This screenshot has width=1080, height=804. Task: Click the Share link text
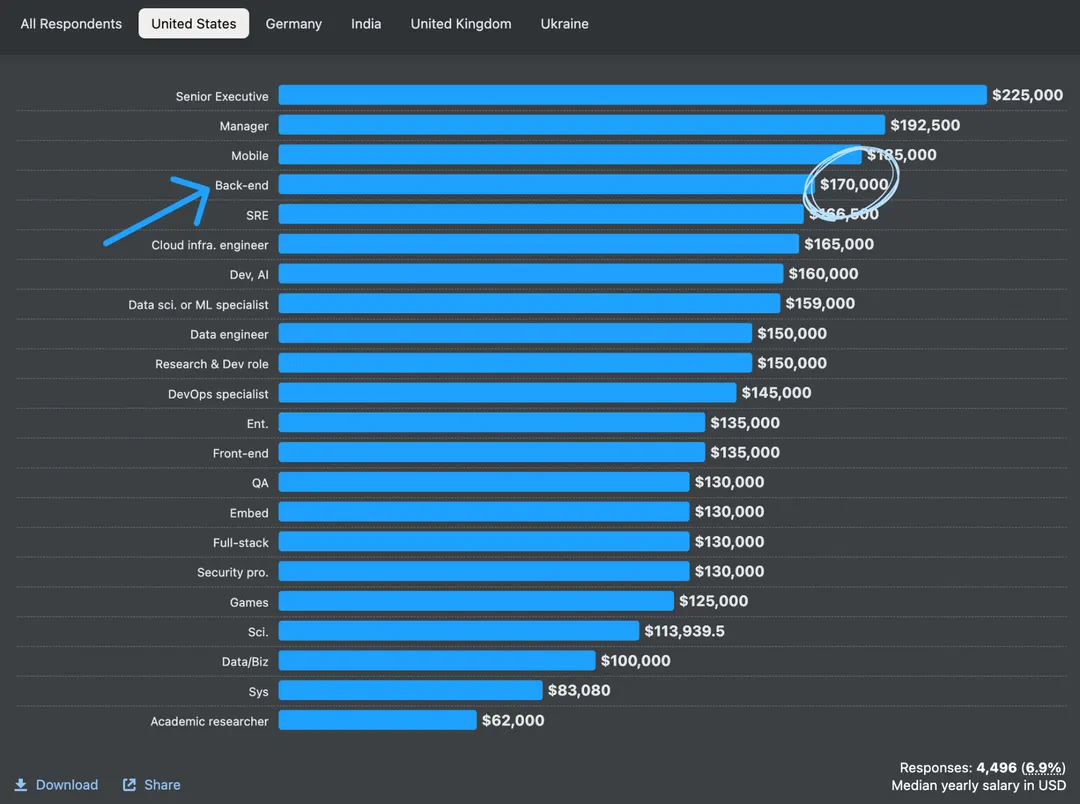pos(162,785)
